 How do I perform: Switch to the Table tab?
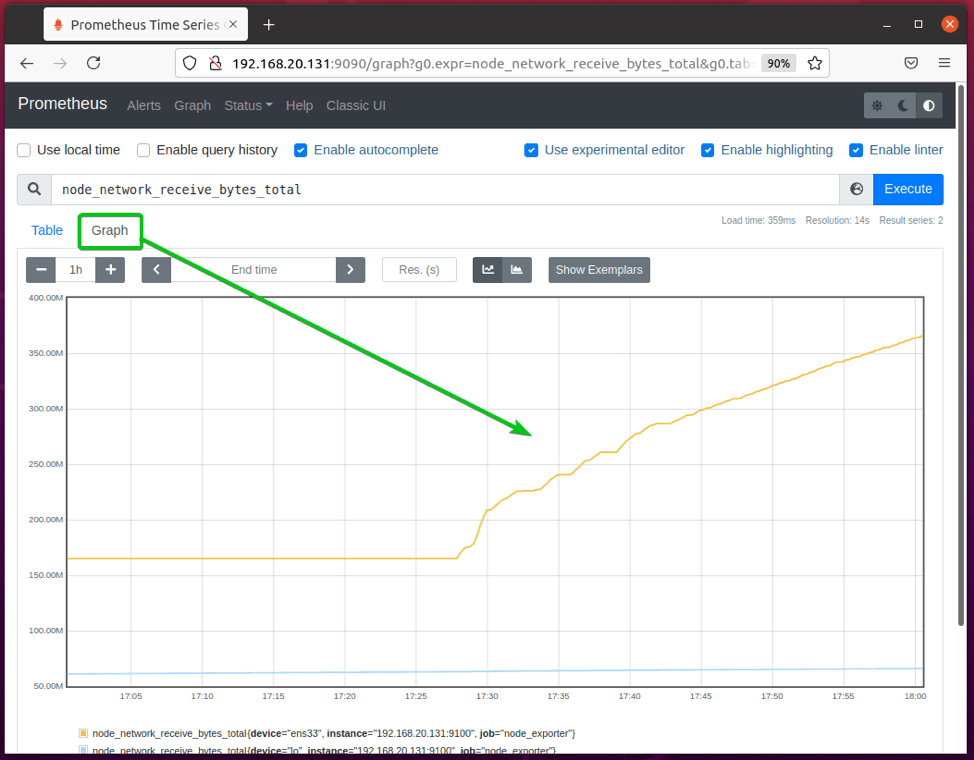pyautogui.click(x=47, y=231)
